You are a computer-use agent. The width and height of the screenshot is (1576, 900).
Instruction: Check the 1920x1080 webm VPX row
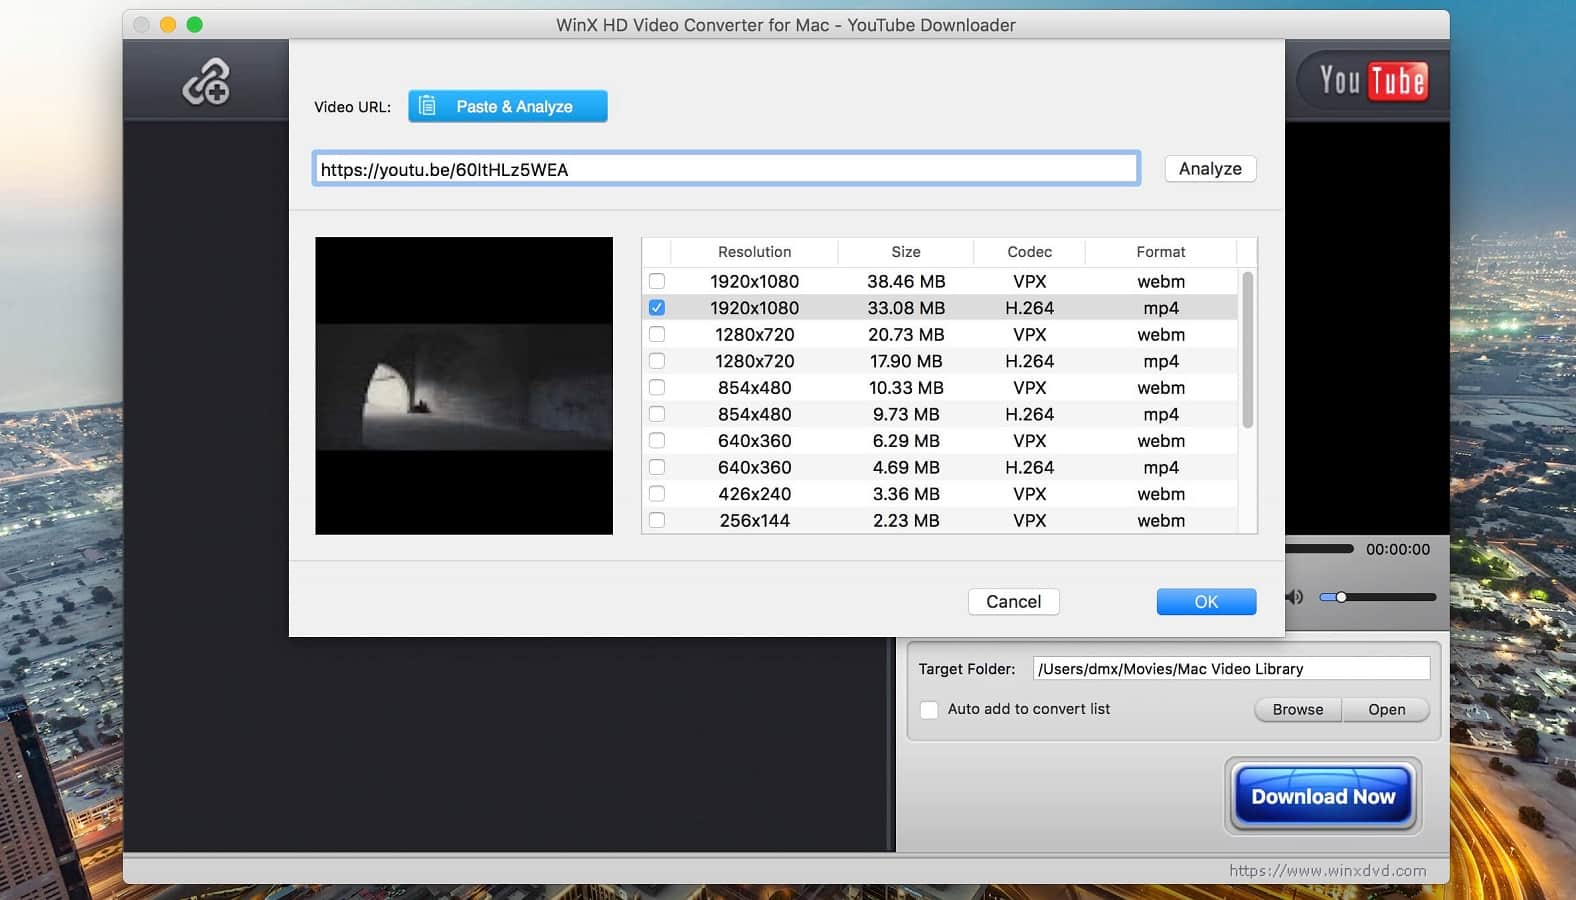tap(657, 281)
